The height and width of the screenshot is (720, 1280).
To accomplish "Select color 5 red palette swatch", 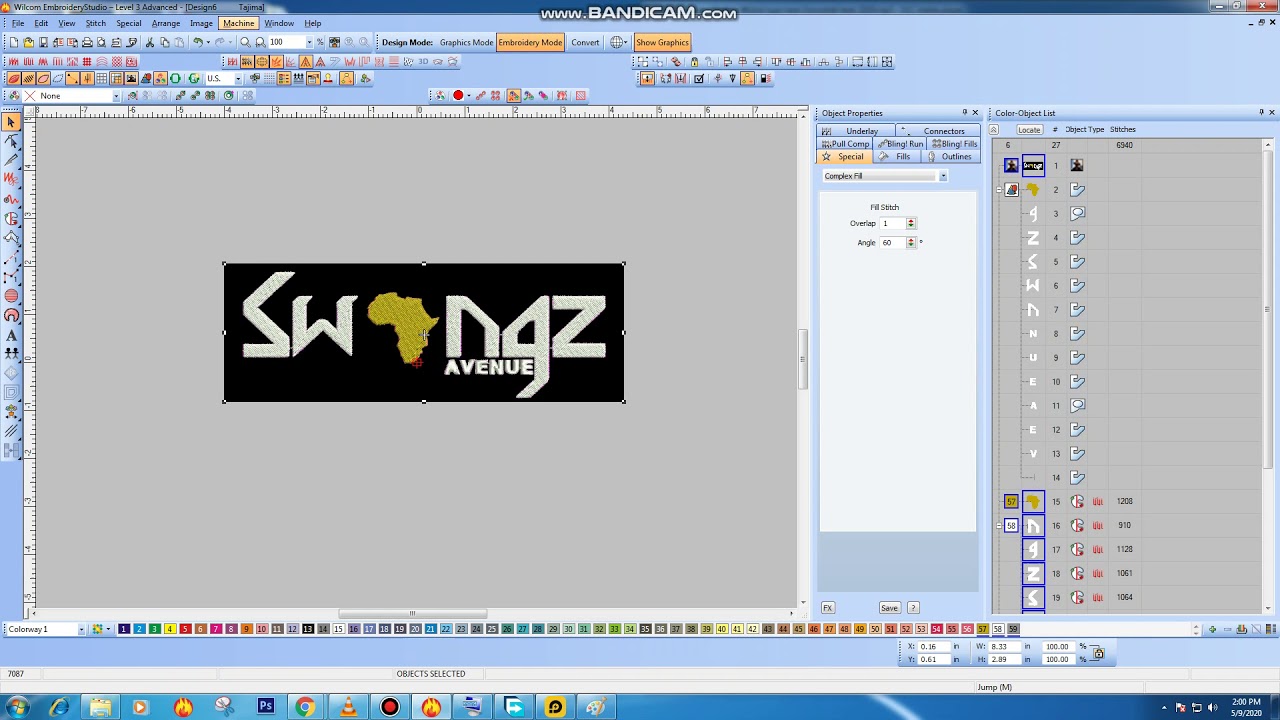I will (x=185, y=629).
